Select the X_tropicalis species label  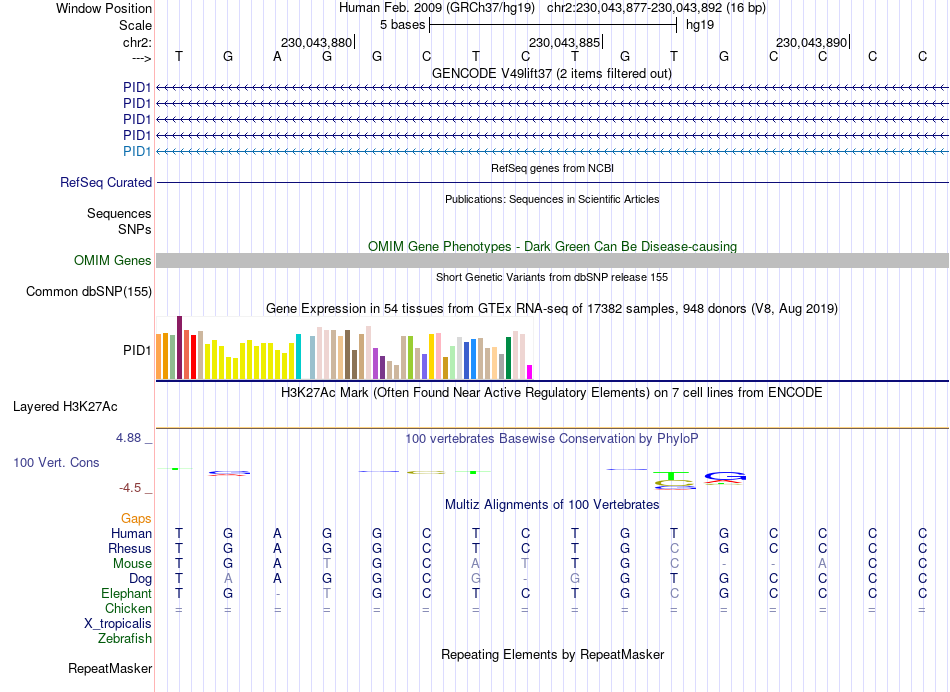[x=118, y=624]
